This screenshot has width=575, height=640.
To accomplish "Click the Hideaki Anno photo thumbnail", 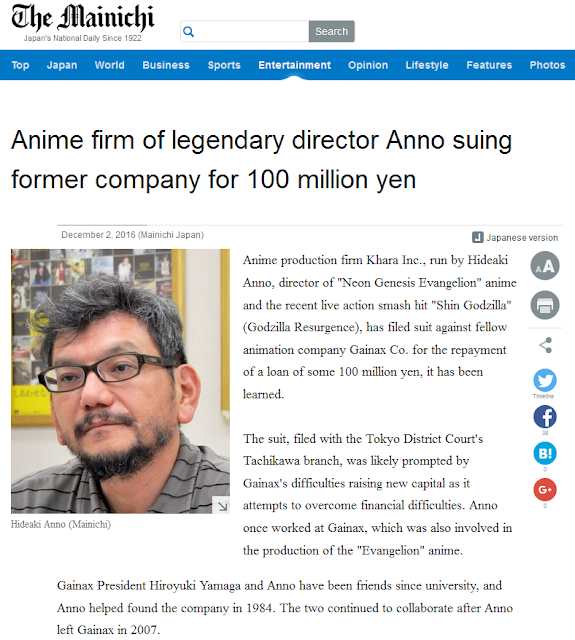I will (120, 381).
